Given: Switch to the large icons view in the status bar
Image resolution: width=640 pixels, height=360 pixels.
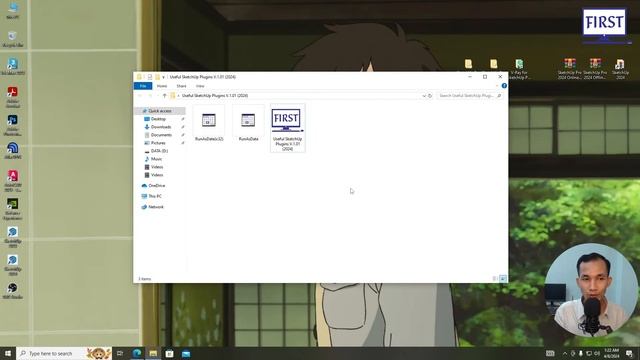Looking at the screenshot, I should 503,279.
